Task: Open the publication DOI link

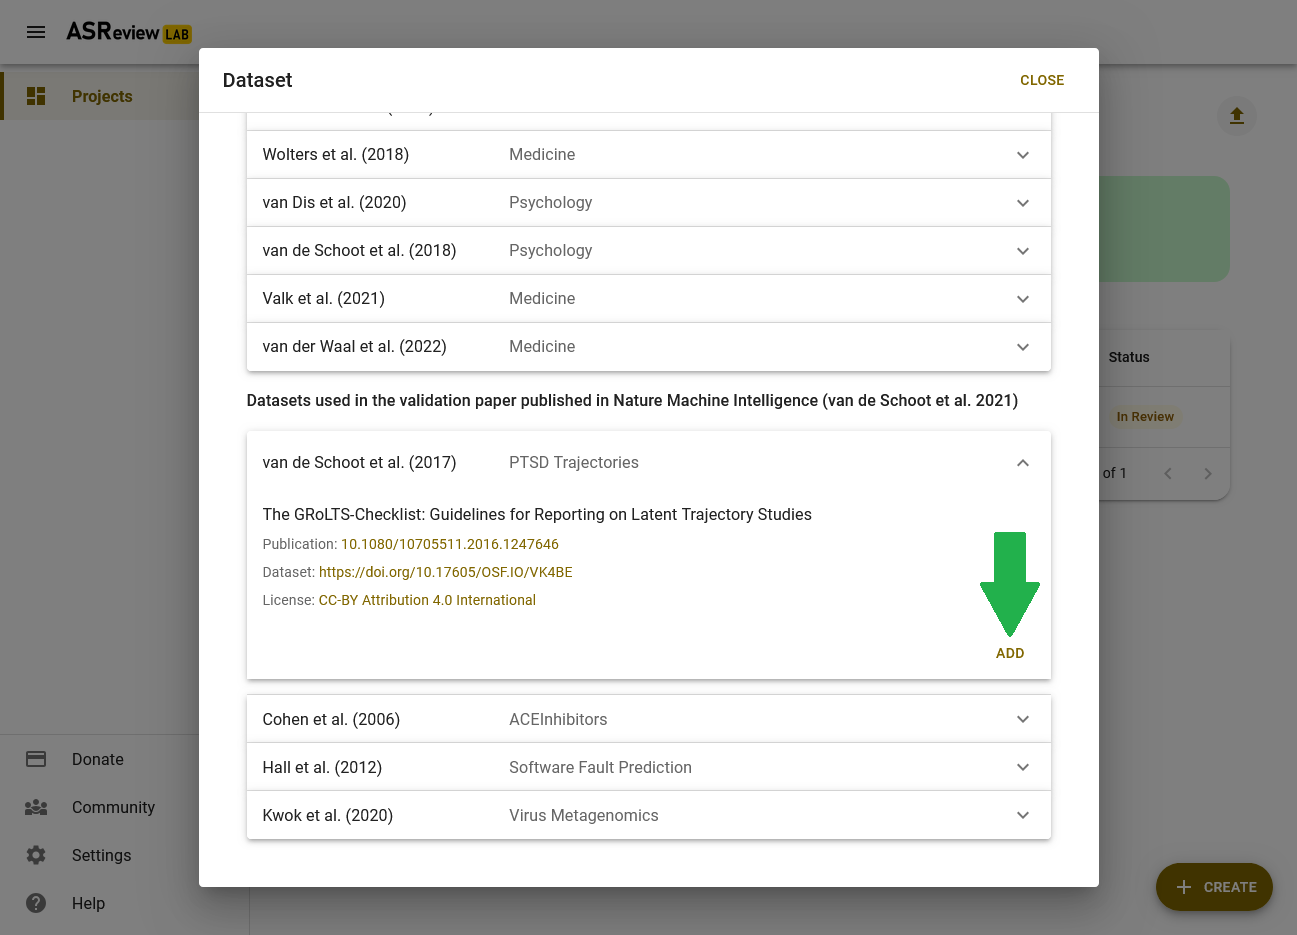Action: tap(450, 544)
